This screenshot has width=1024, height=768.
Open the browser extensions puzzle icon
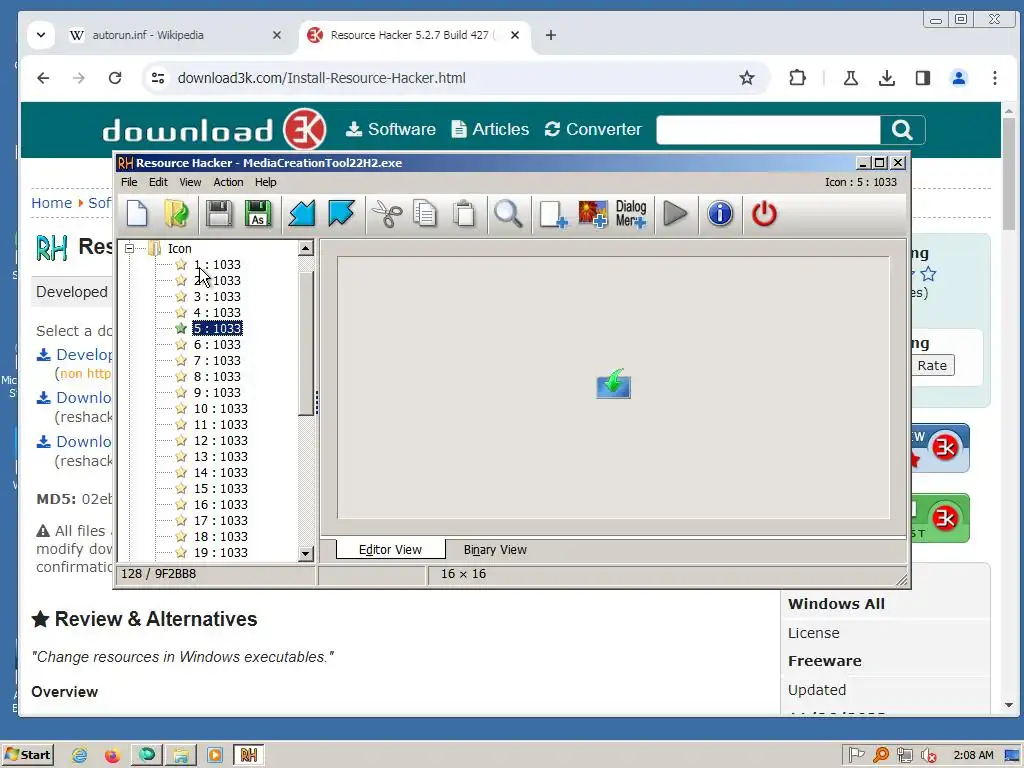(797, 78)
